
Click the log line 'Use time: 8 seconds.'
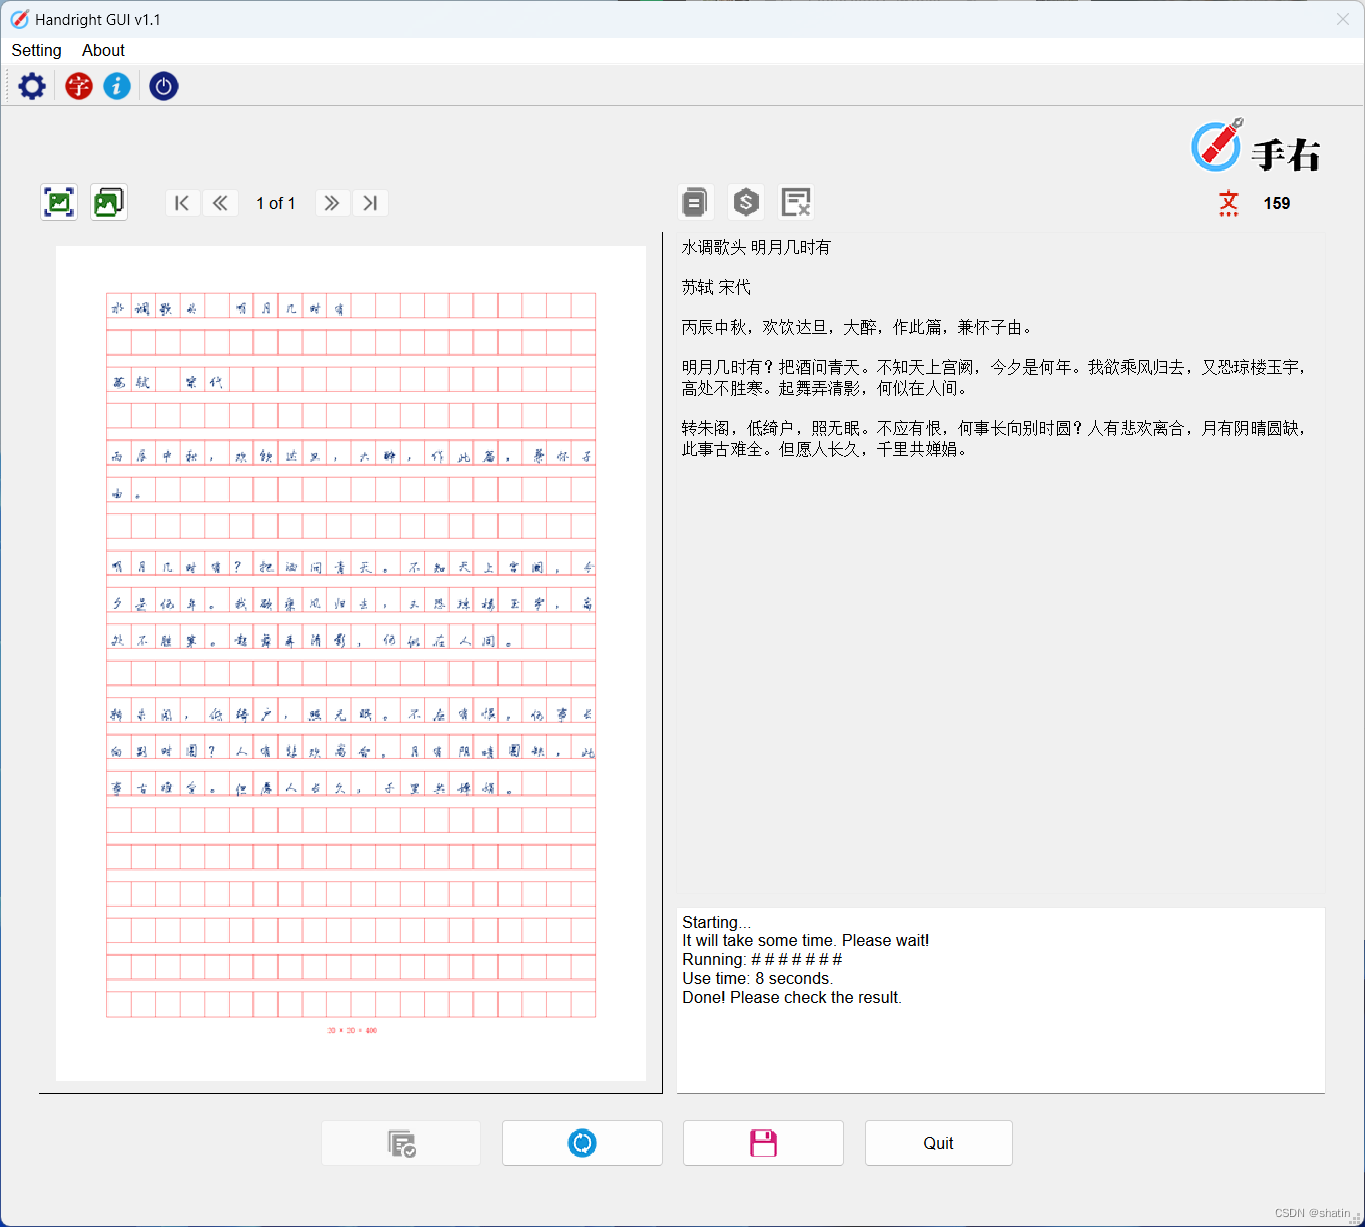(757, 978)
